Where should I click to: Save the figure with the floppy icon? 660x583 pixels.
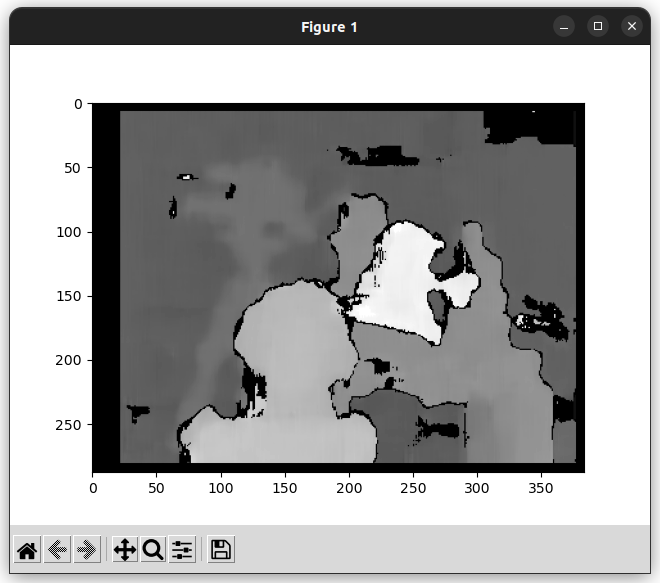click(221, 549)
